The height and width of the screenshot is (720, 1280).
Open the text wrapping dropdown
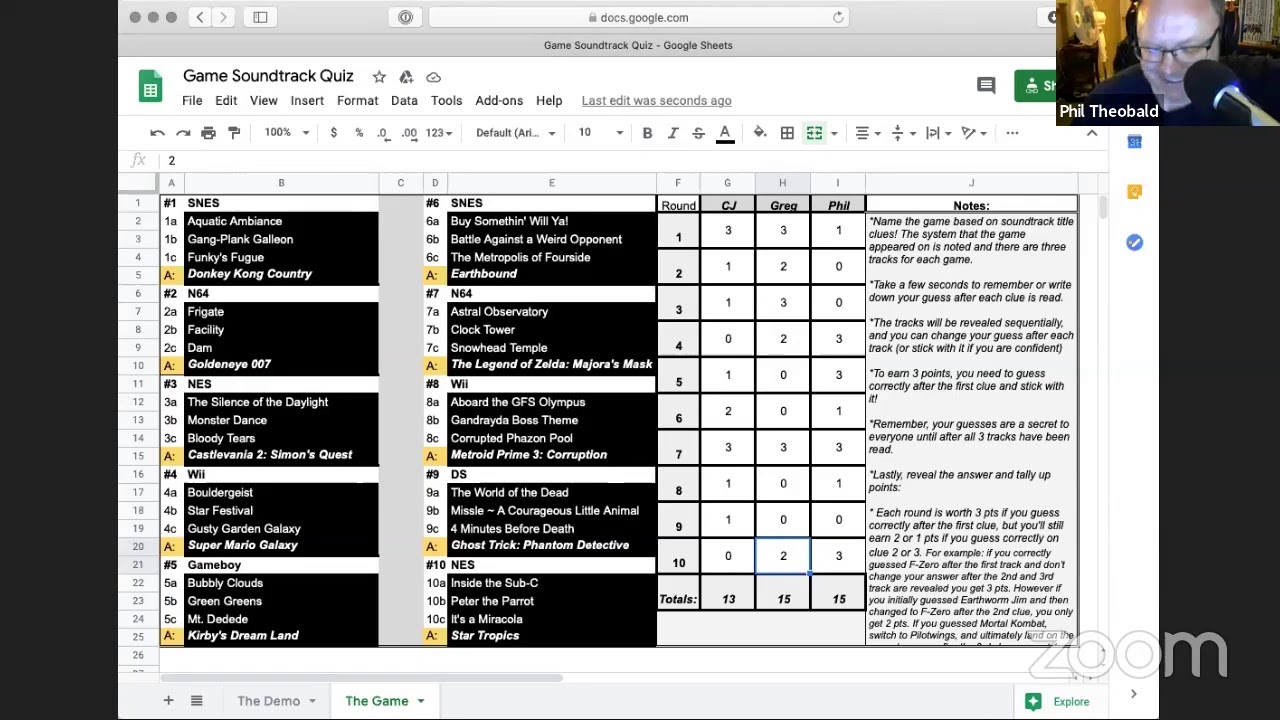937,133
